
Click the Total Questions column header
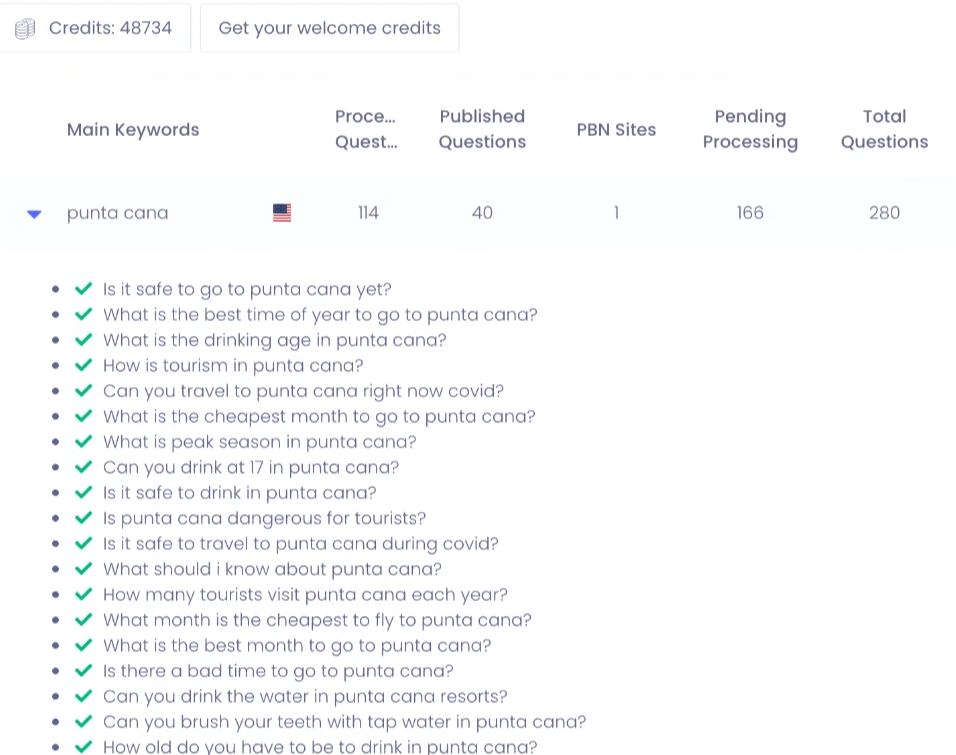click(x=884, y=129)
